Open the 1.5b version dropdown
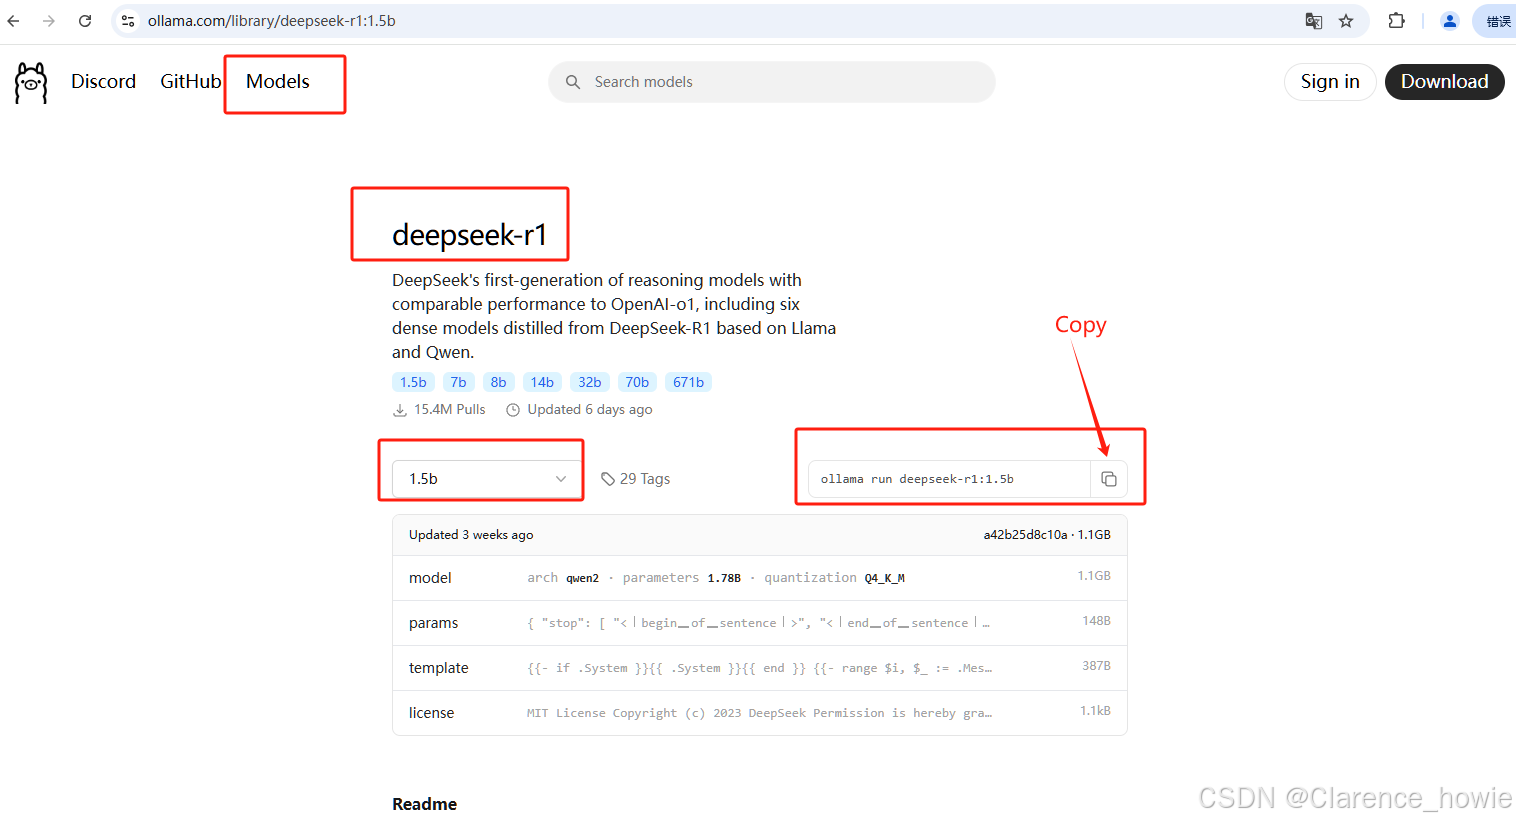 [x=487, y=479]
